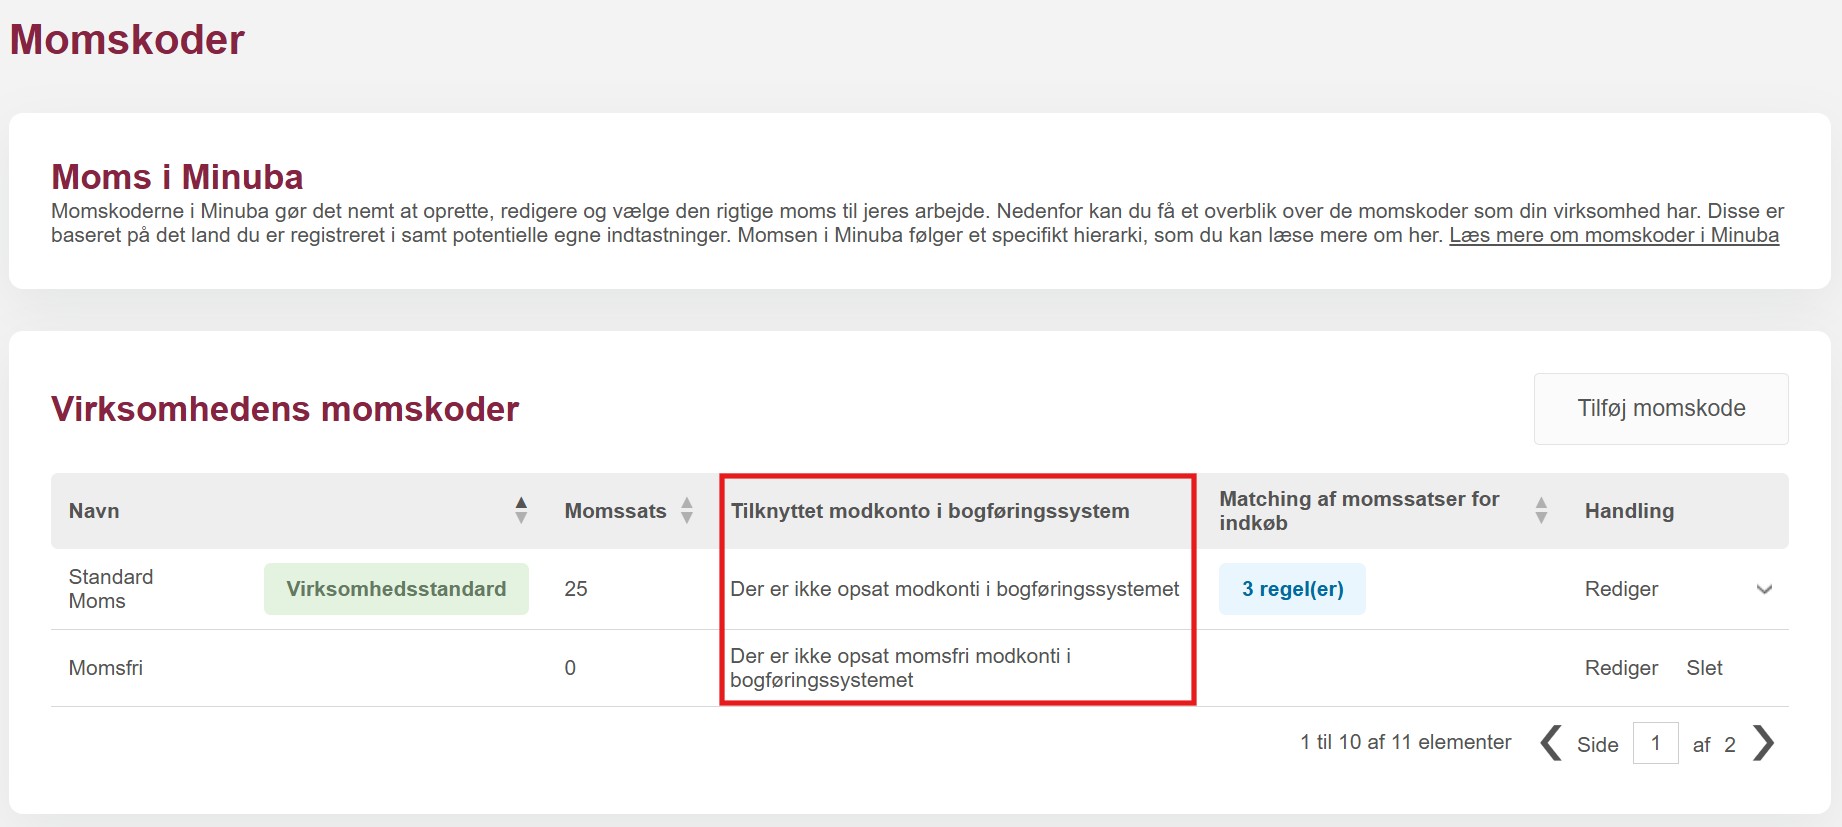Click the green Virksomhedsstandard badge

(396, 589)
